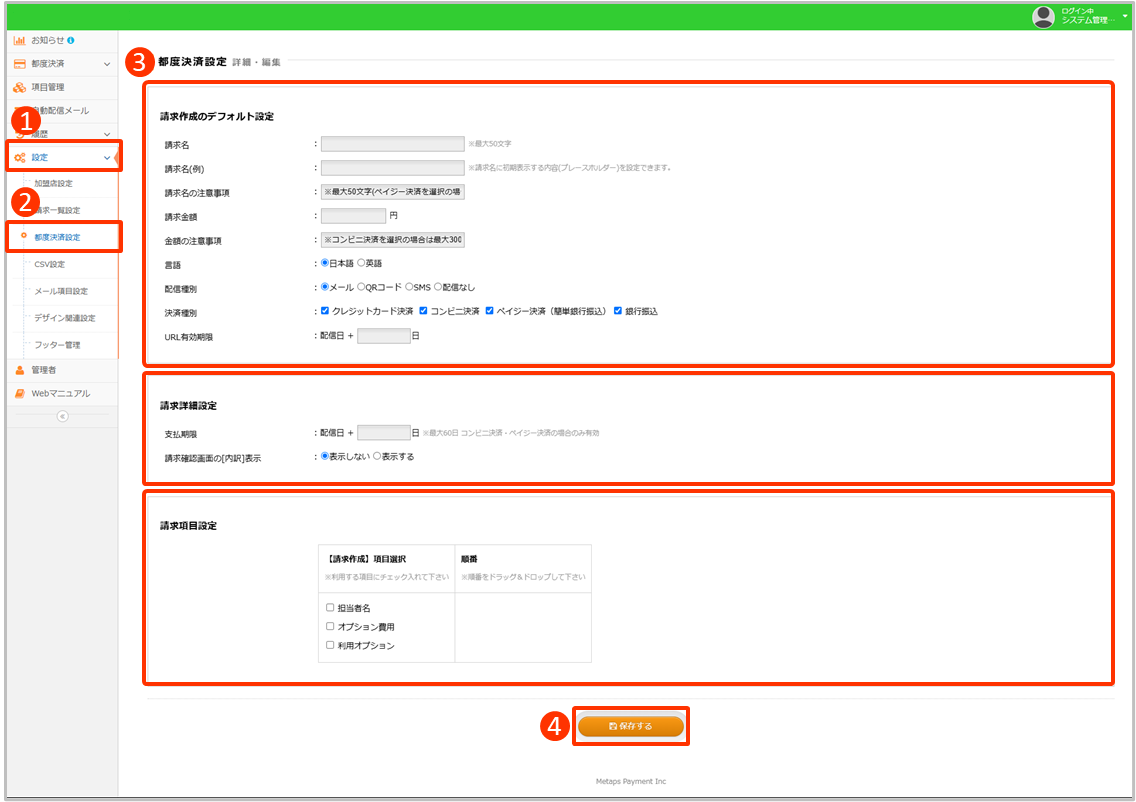Enable the 担当者名 checkbox
This screenshot has width=1136, height=802.
330,607
